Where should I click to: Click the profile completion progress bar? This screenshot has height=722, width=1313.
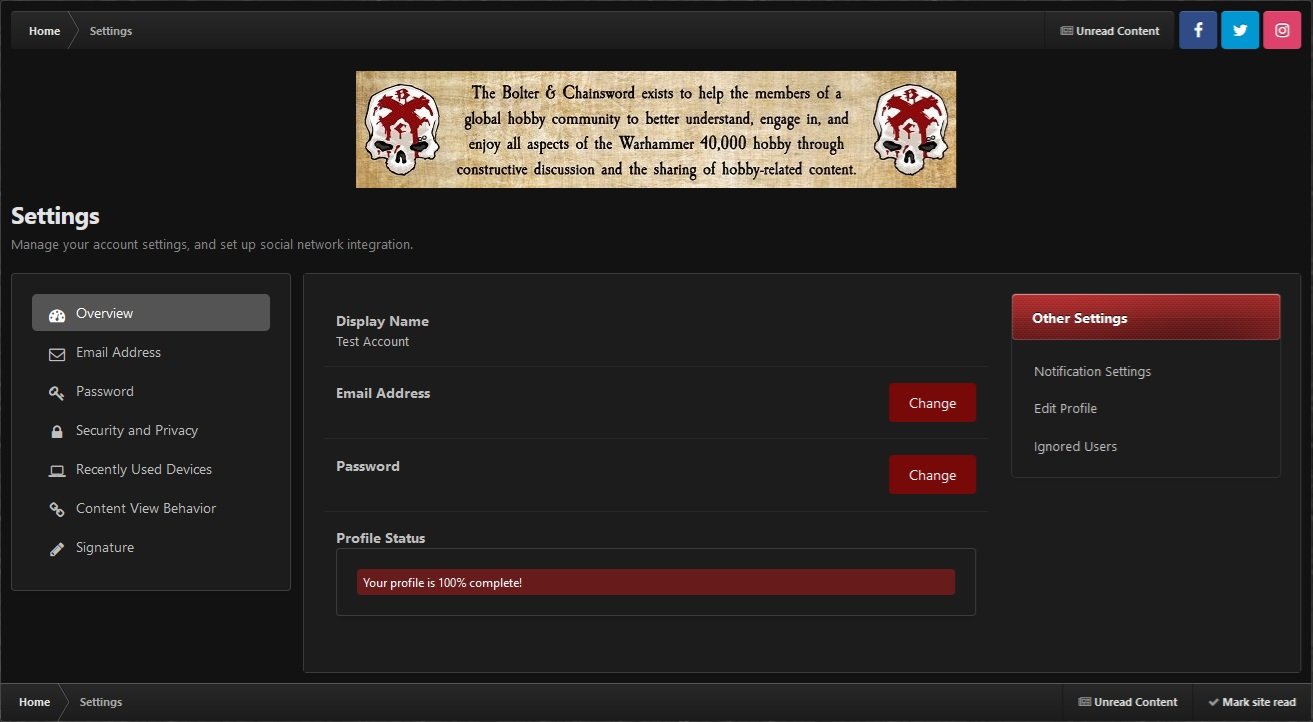tap(656, 582)
